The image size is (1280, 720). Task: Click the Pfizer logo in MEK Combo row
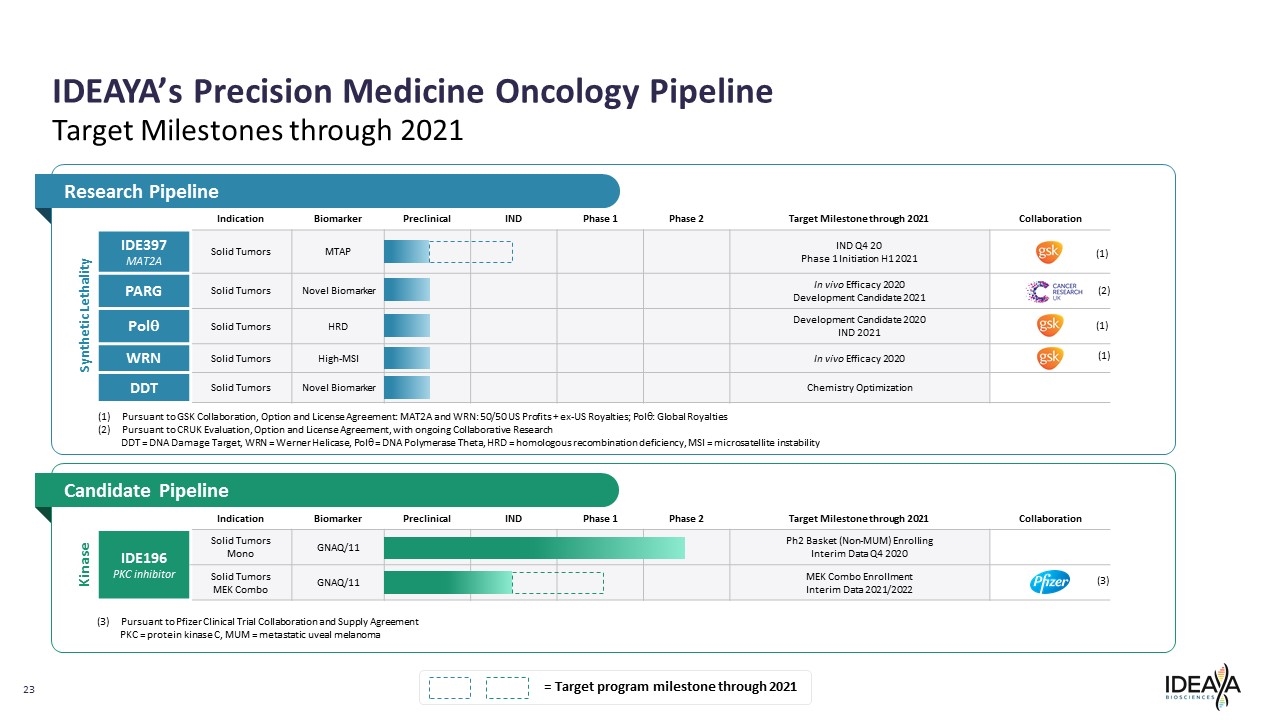1049,582
